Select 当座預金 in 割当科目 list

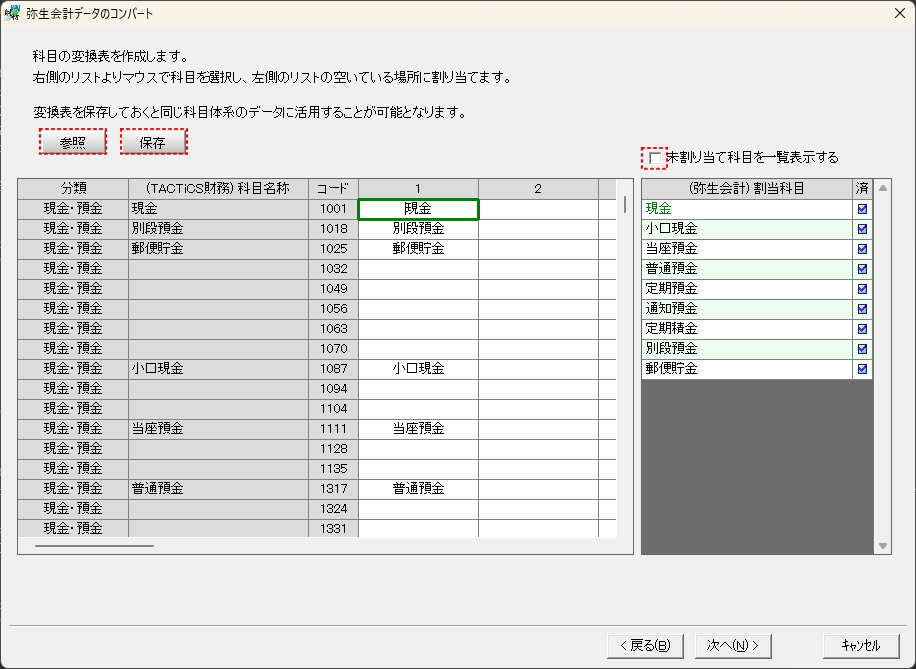(x=747, y=249)
